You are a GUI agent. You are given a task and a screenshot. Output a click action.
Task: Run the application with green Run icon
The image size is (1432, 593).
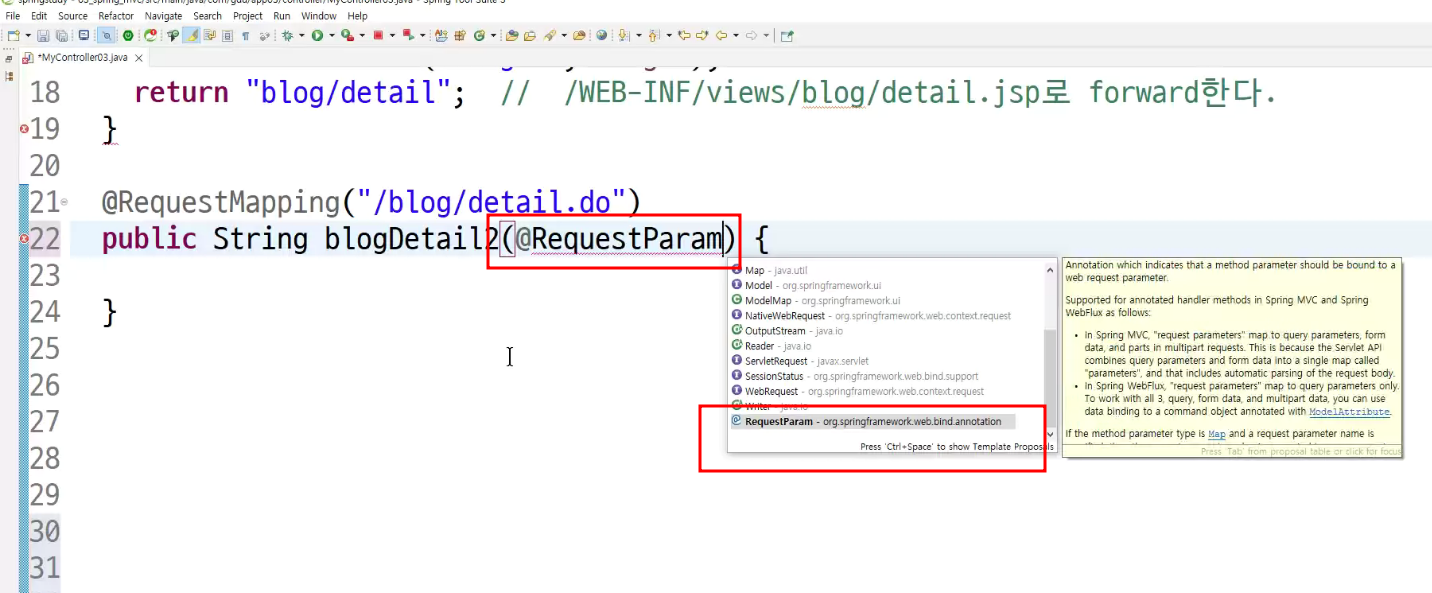point(317,35)
